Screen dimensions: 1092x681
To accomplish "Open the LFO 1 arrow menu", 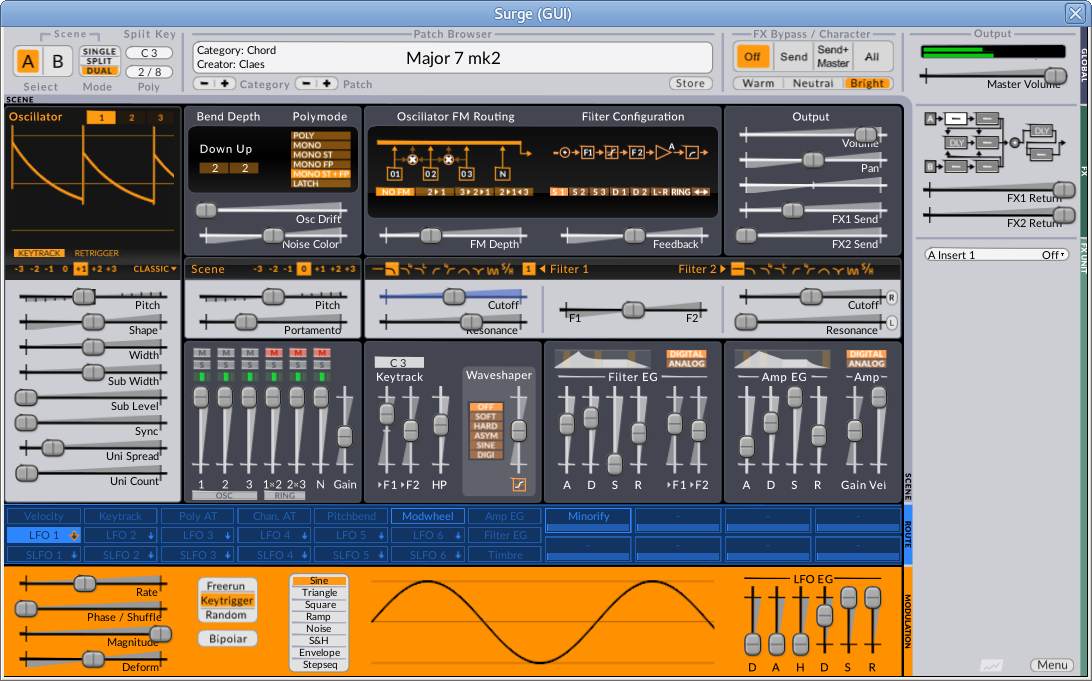I will tap(74, 535).
